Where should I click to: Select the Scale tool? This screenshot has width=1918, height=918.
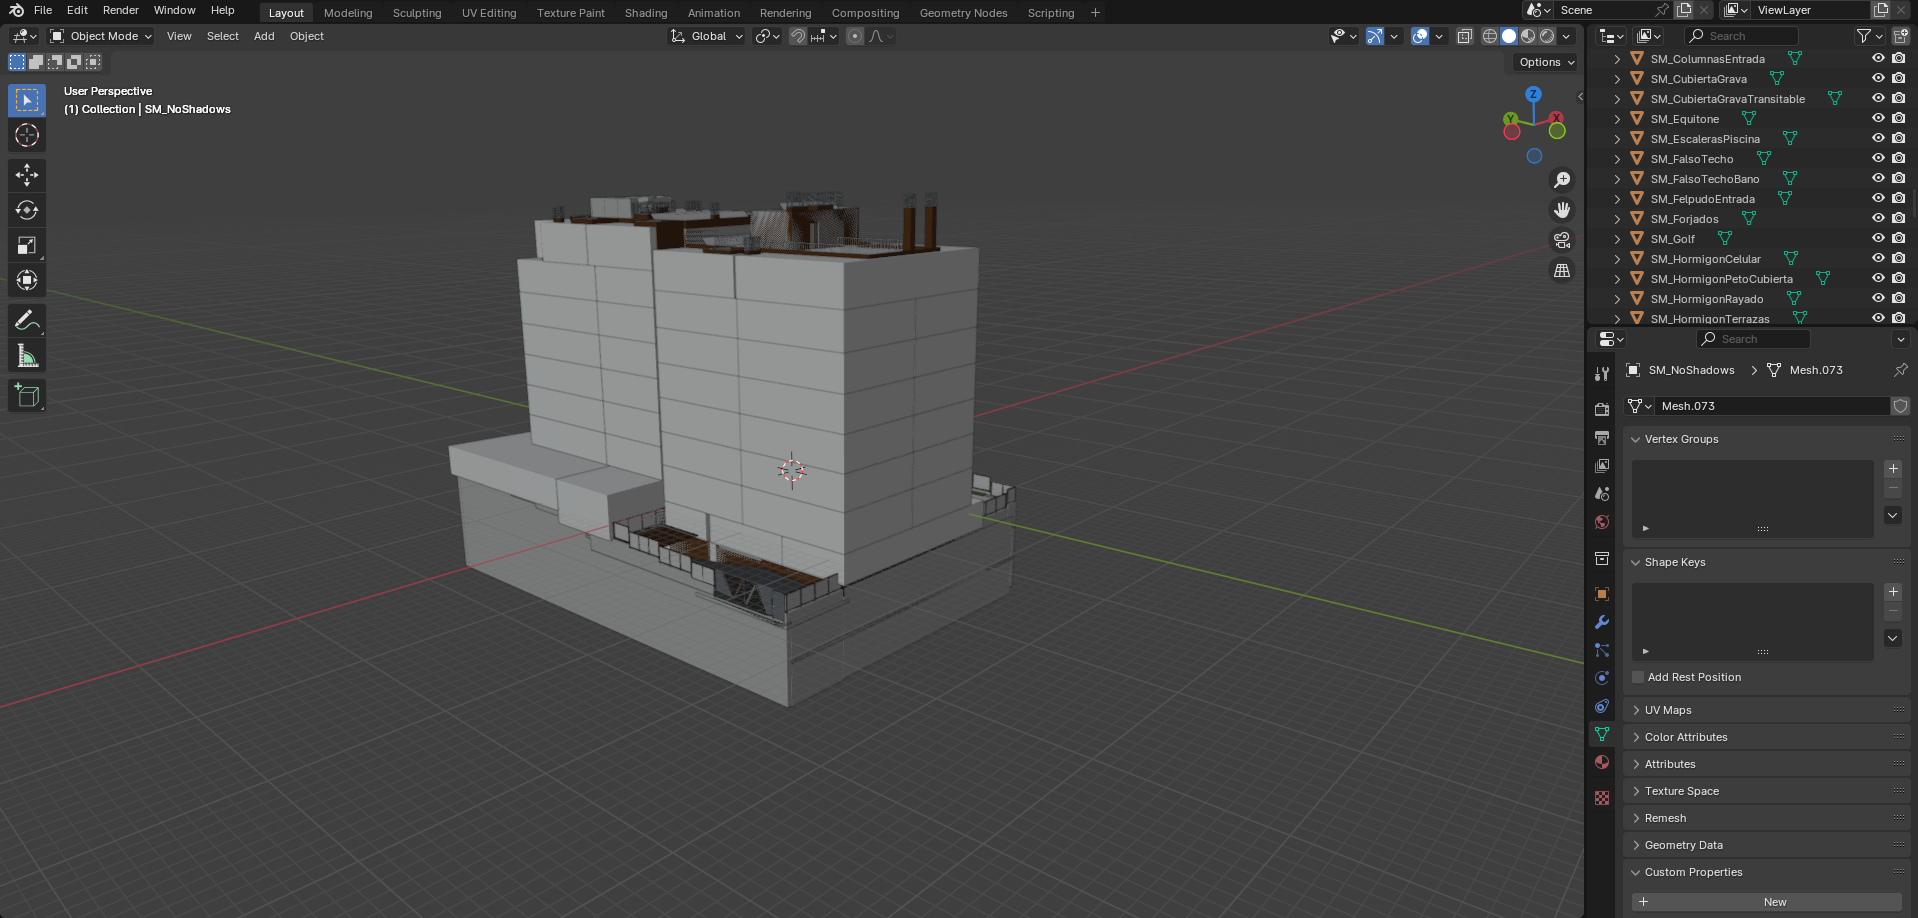pos(27,245)
